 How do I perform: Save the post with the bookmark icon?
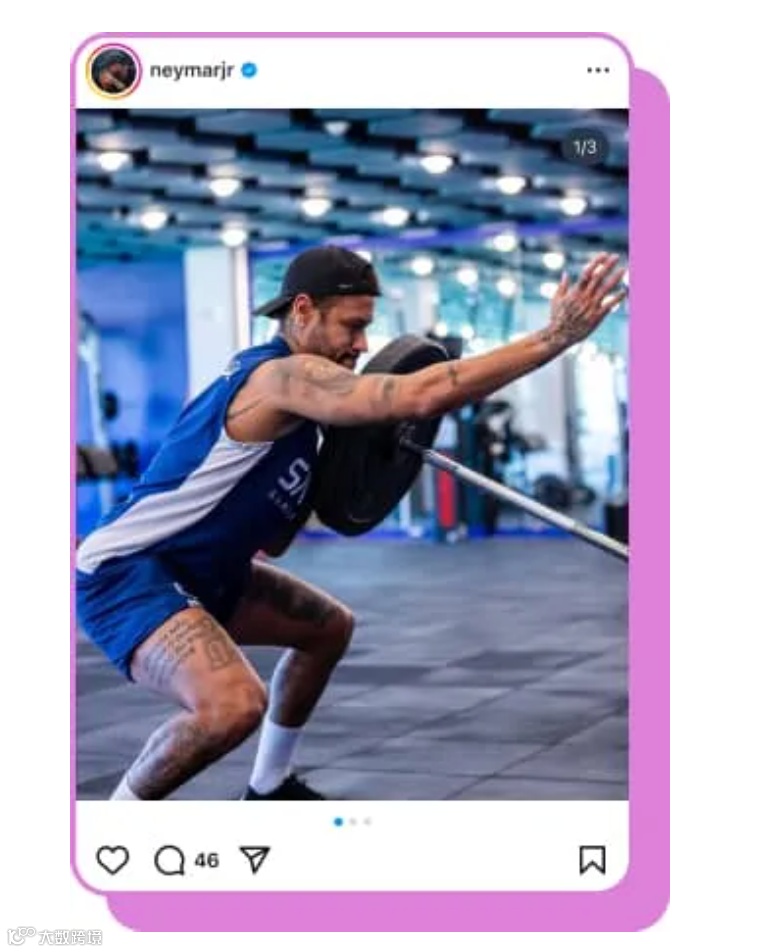click(592, 860)
